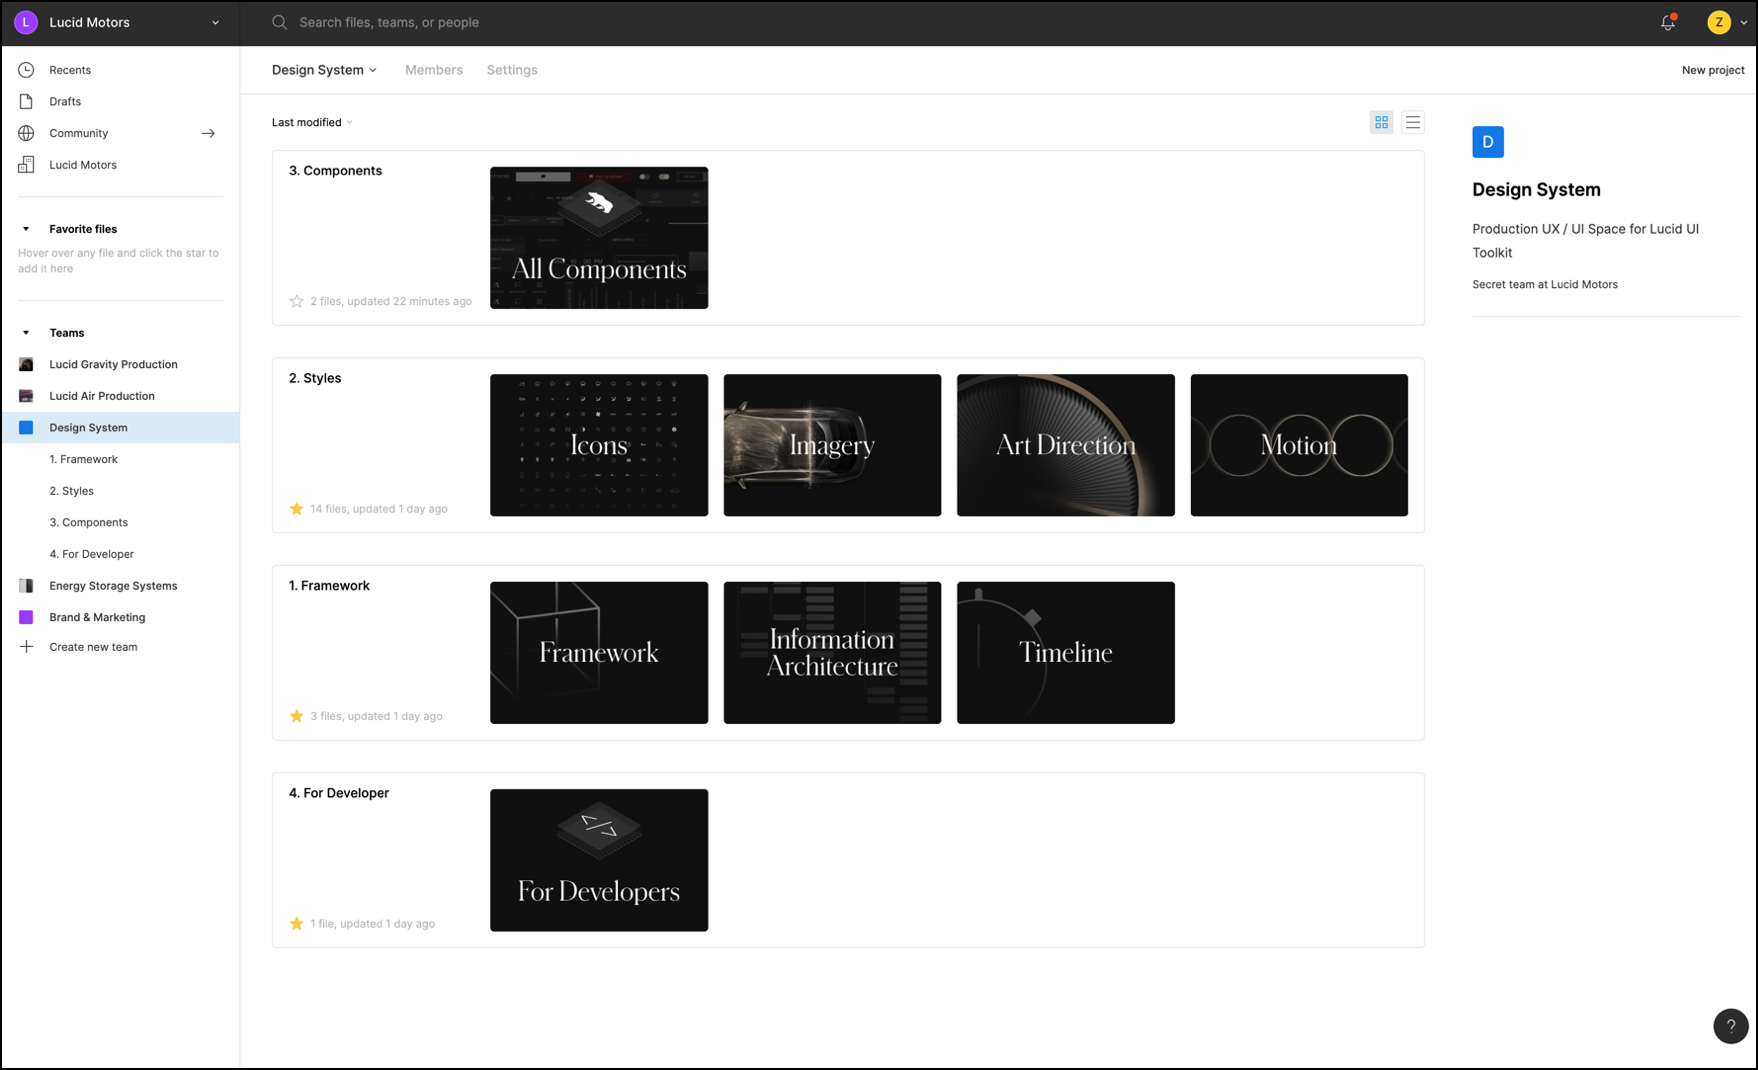Click the blue Design System team icon
Viewport: 1758px width, 1070px height.
click(26, 427)
